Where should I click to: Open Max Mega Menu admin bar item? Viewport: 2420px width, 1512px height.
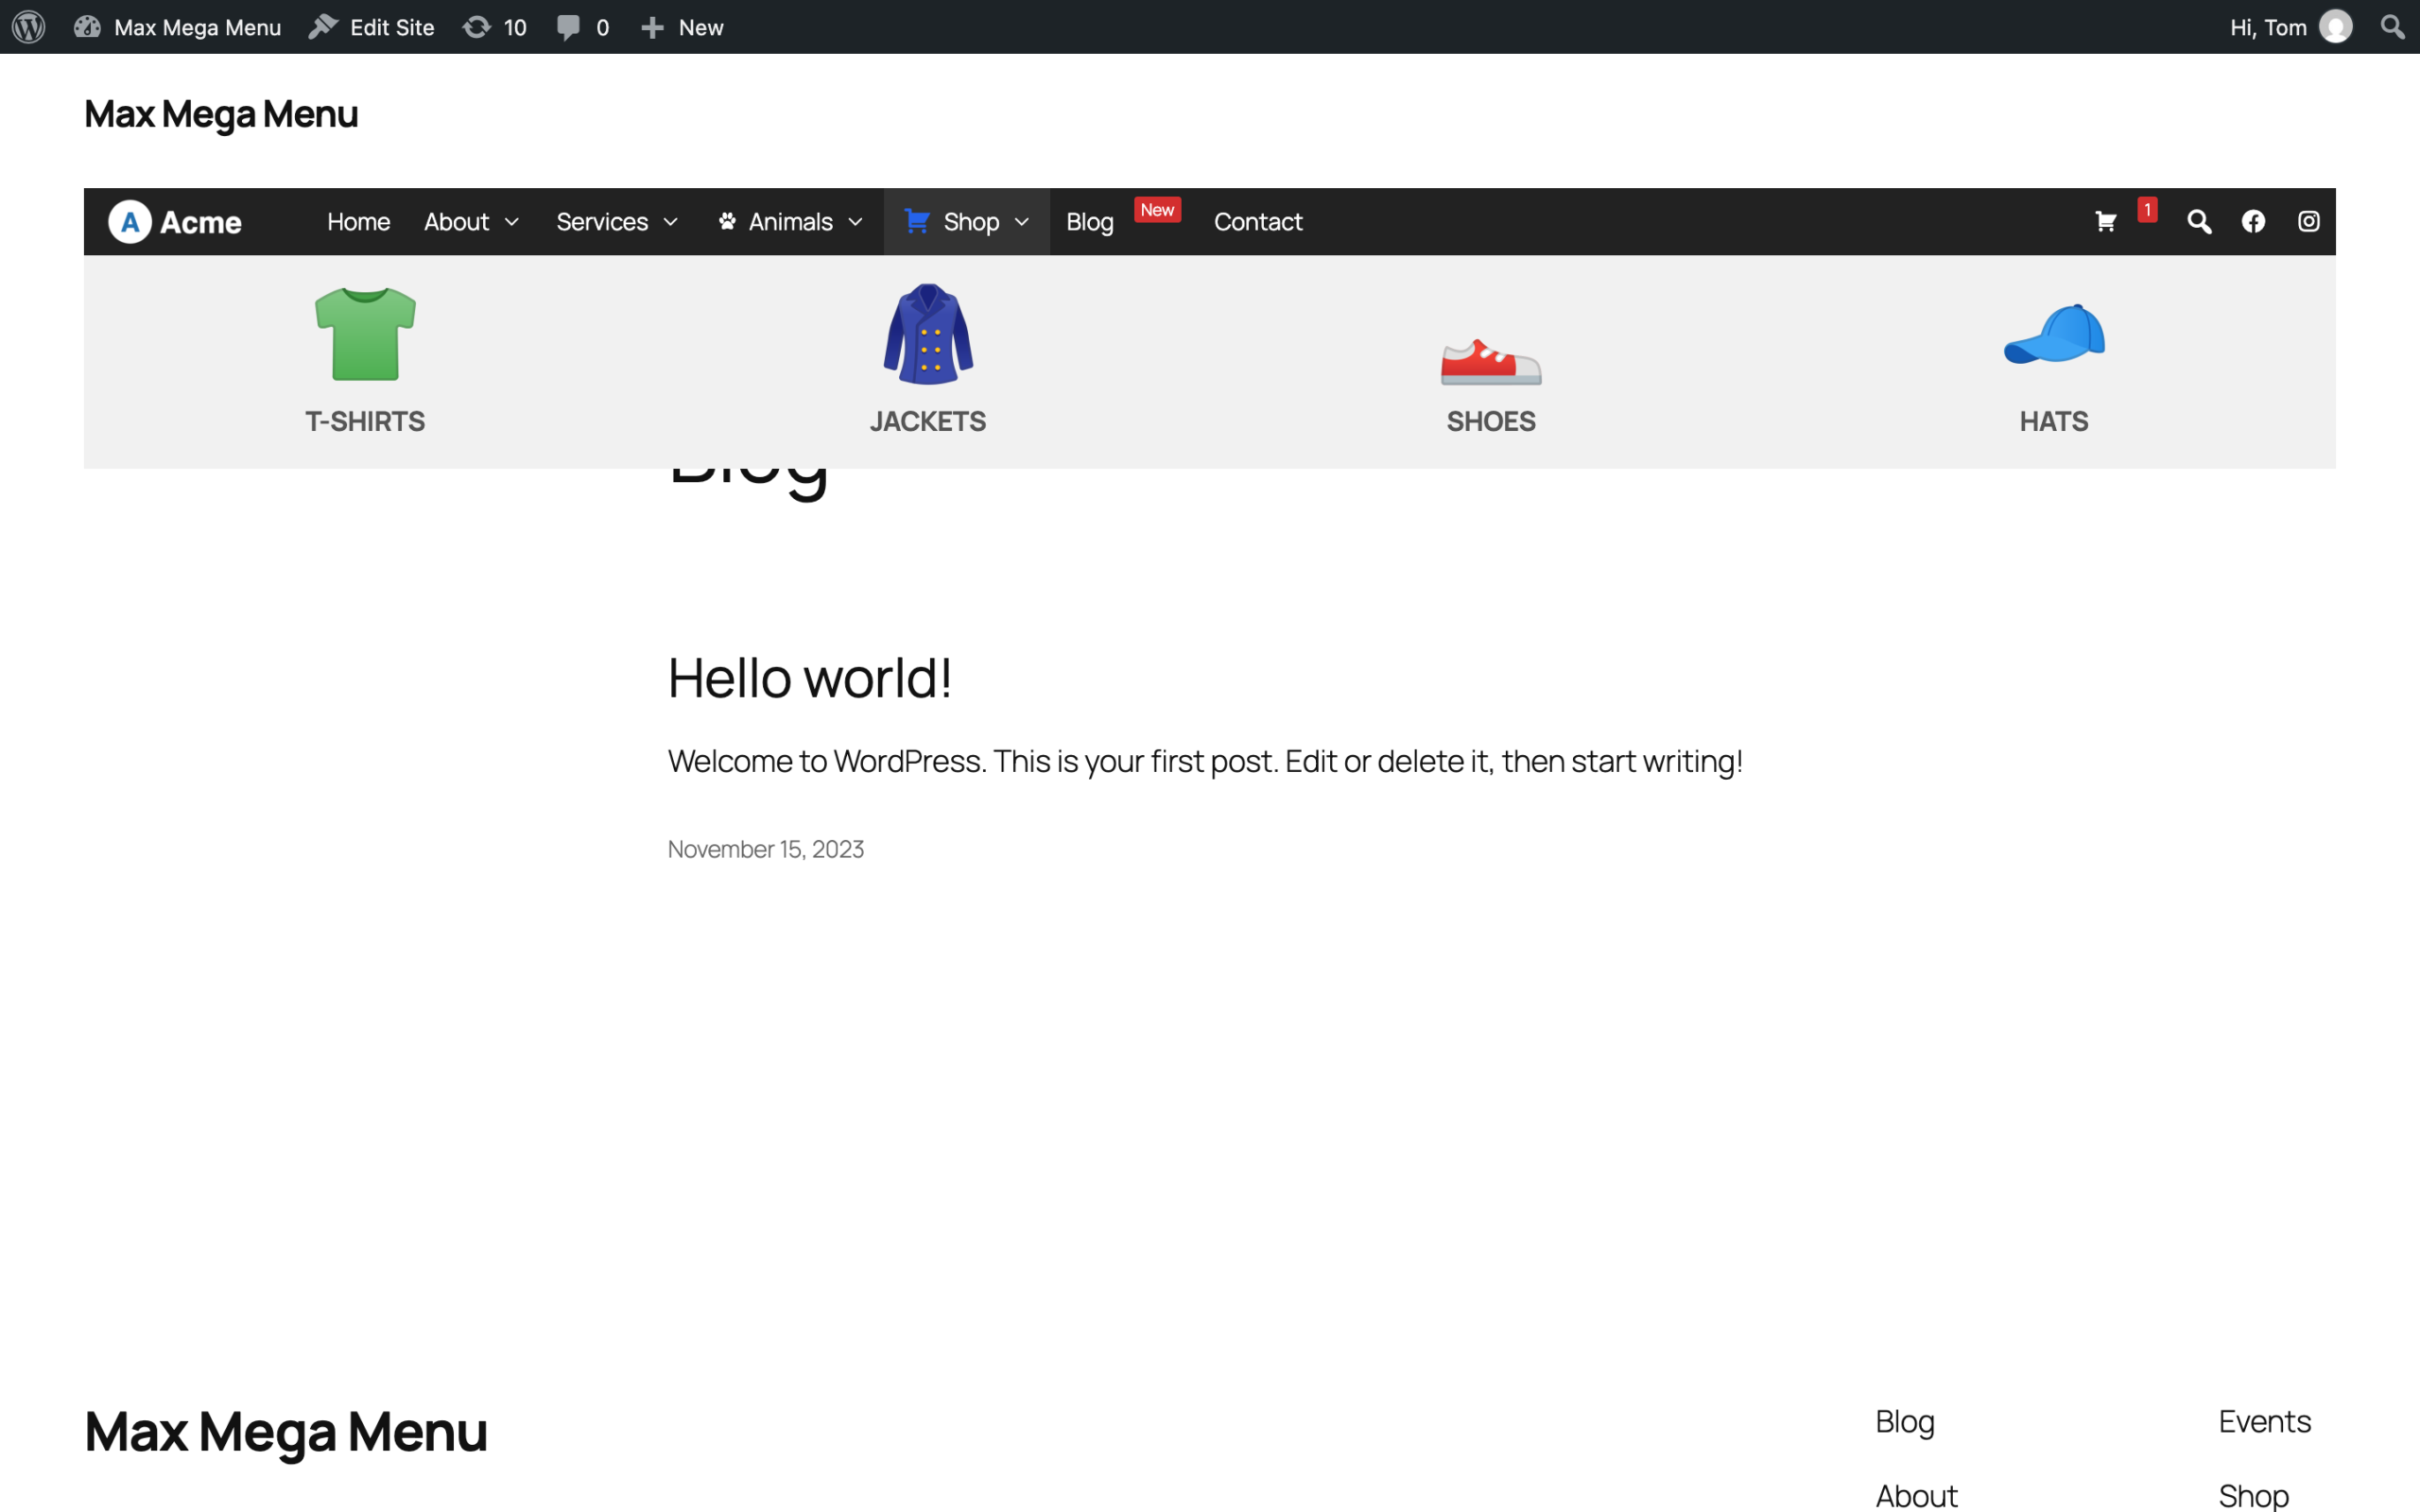177,27
